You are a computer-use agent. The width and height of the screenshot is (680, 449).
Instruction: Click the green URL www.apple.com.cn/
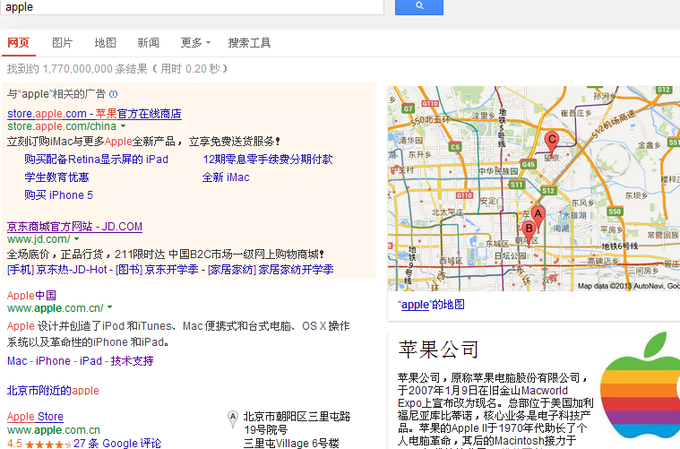click(56, 308)
